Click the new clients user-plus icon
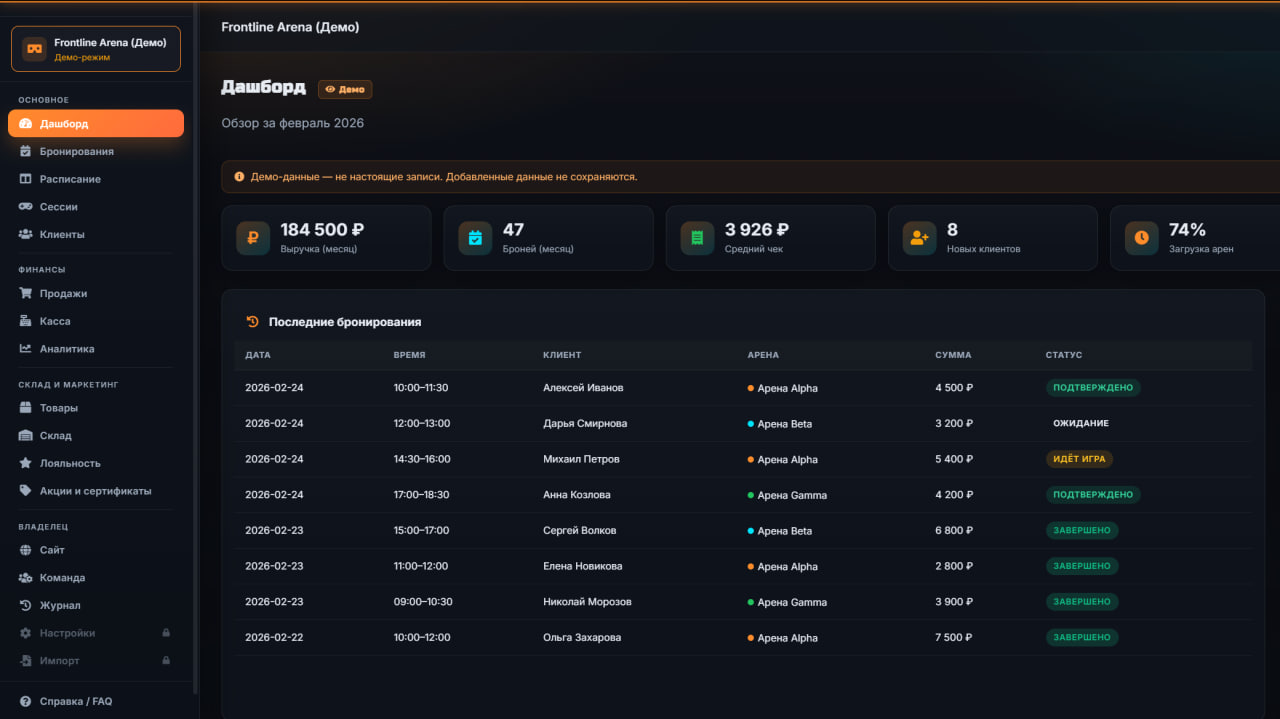The width and height of the screenshot is (1280, 719). pos(919,238)
